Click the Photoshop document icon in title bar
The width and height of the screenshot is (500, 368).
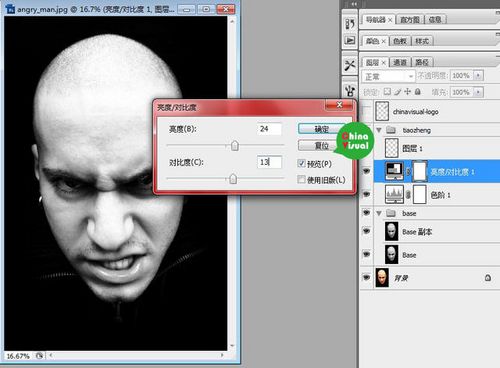pyautogui.click(x=10, y=9)
